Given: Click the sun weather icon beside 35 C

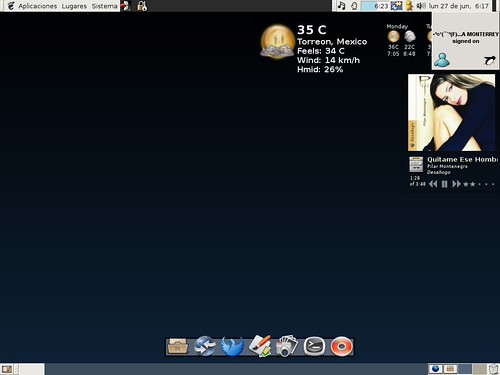Looking at the screenshot, I should click(277, 42).
